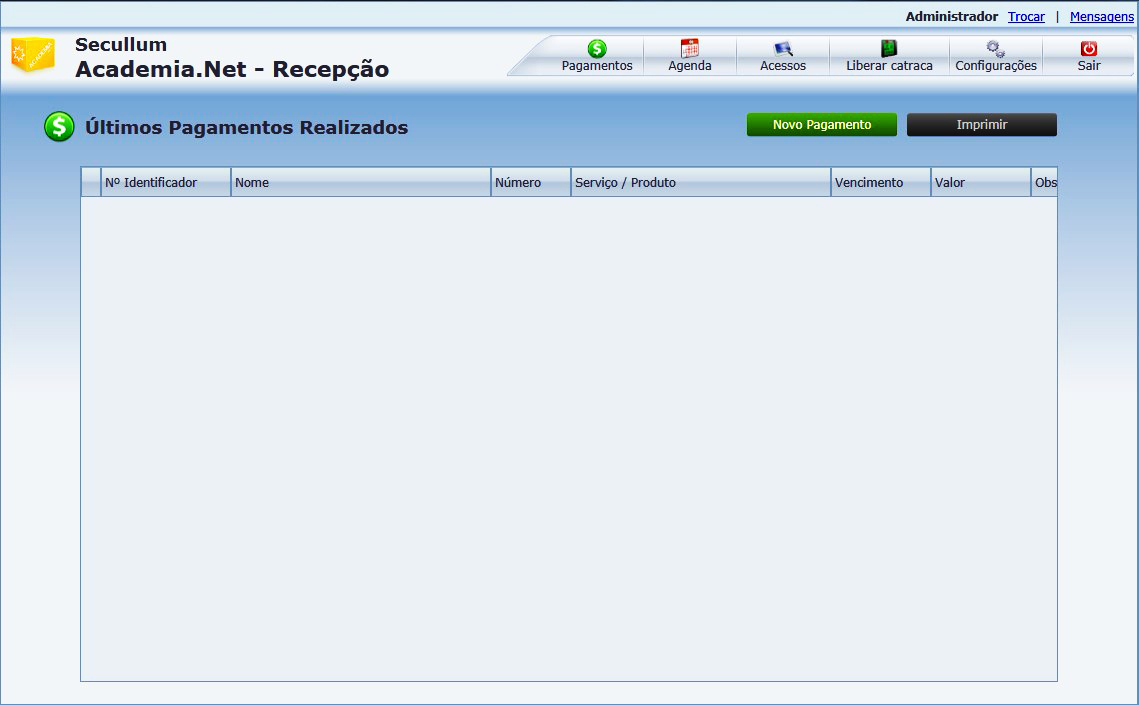
Task: Select the Valor column header
Action: click(x=980, y=183)
